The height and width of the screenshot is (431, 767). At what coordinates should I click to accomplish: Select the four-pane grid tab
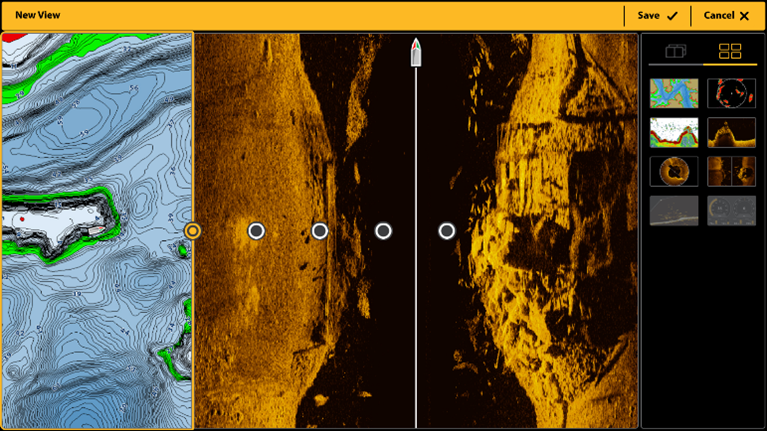(x=730, y=52)
